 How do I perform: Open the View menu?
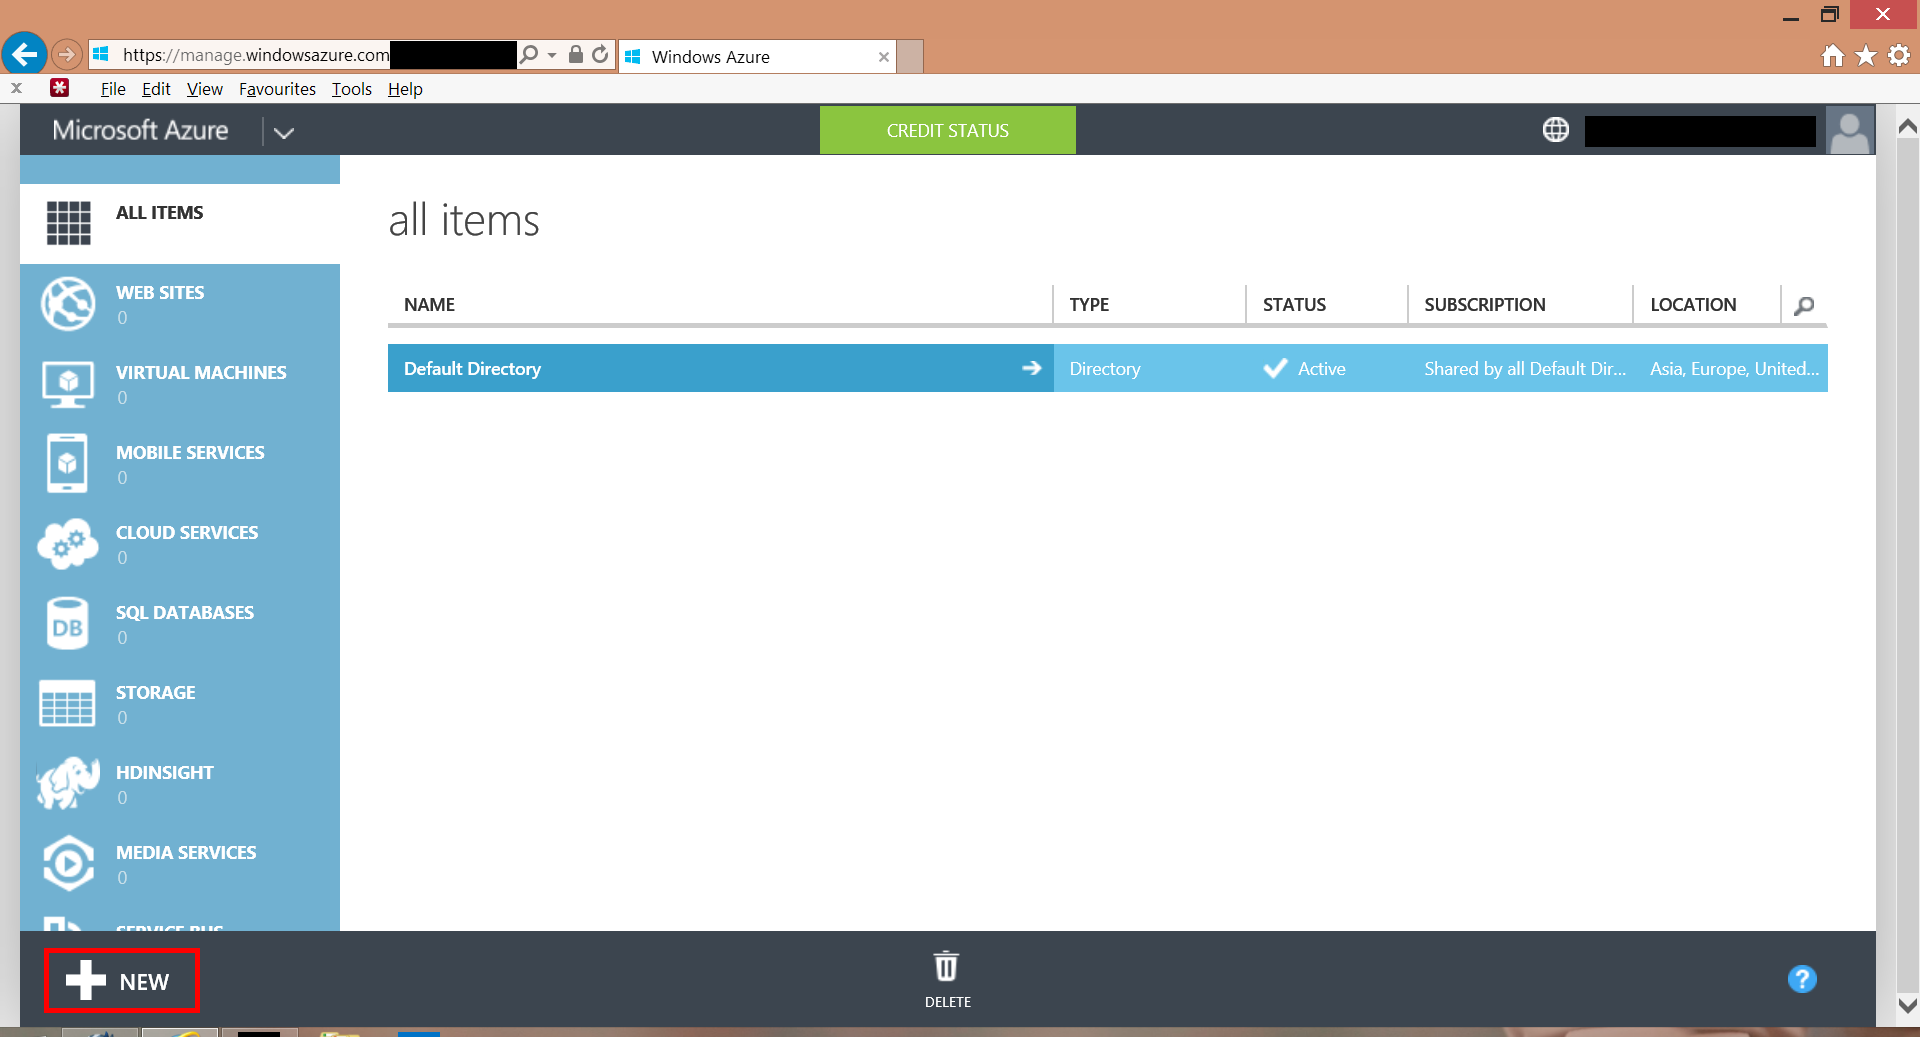205,89
